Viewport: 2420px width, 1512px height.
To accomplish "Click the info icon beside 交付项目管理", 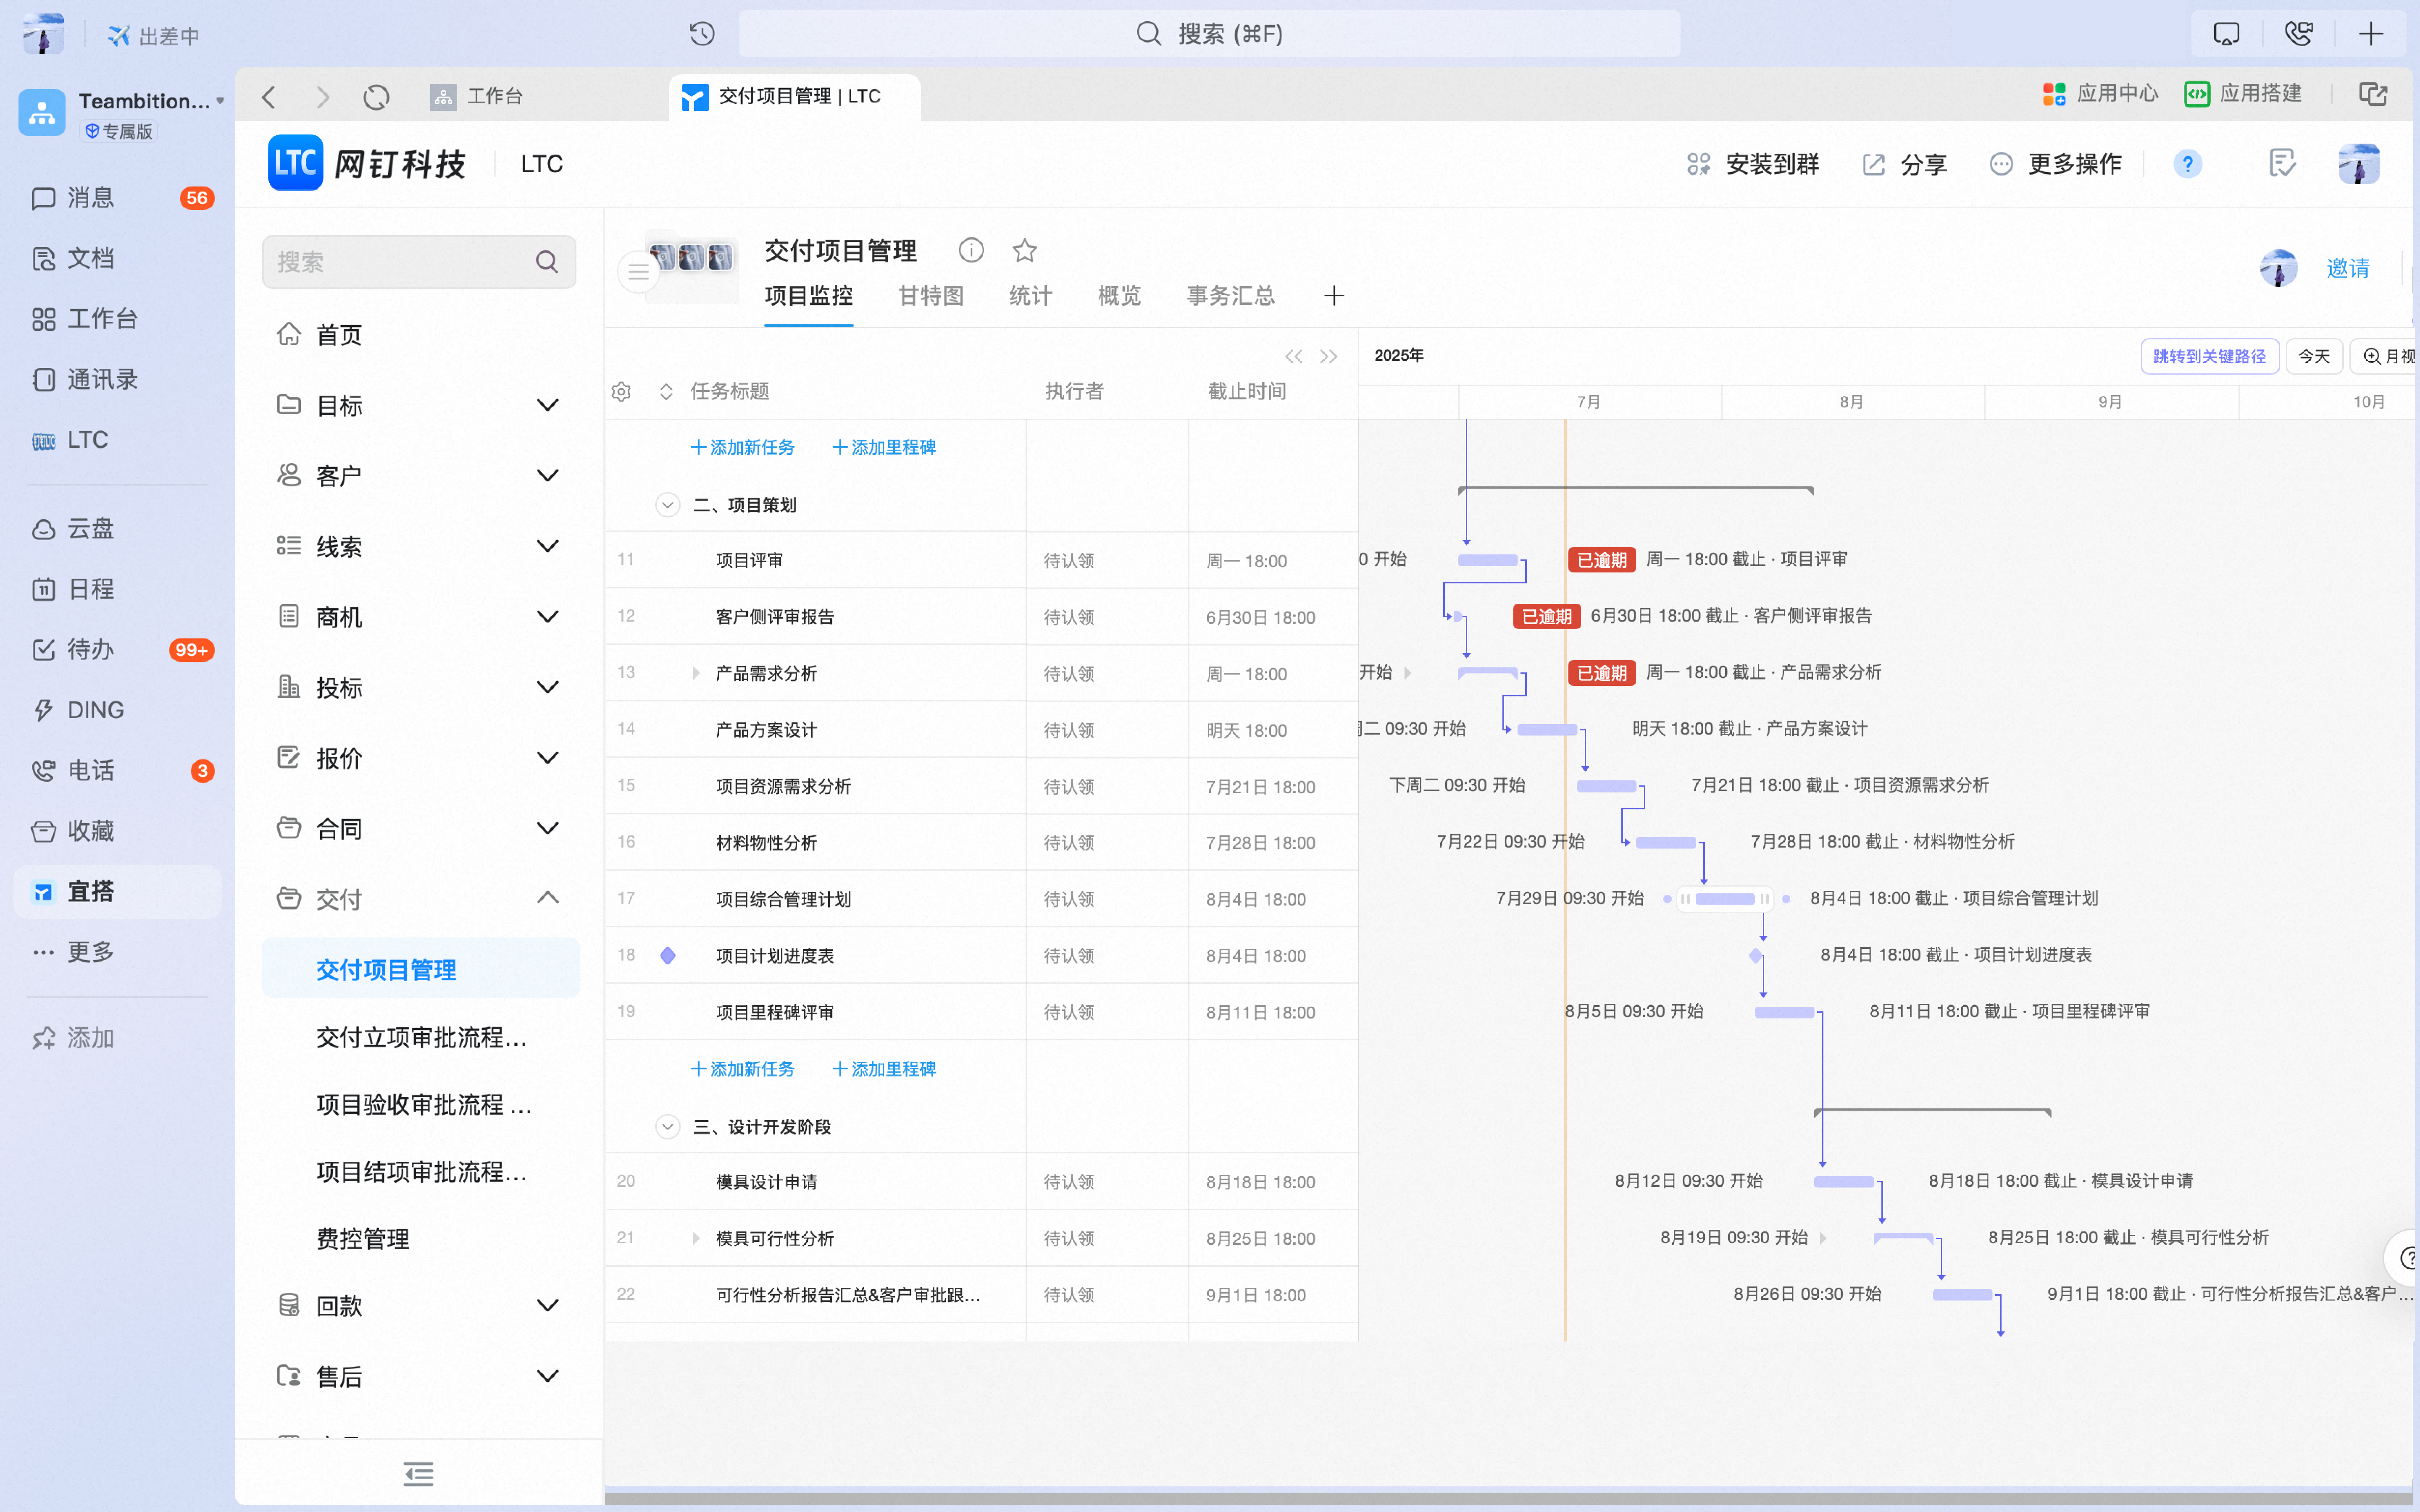I will pyautogui.click(x=971, y=250).
